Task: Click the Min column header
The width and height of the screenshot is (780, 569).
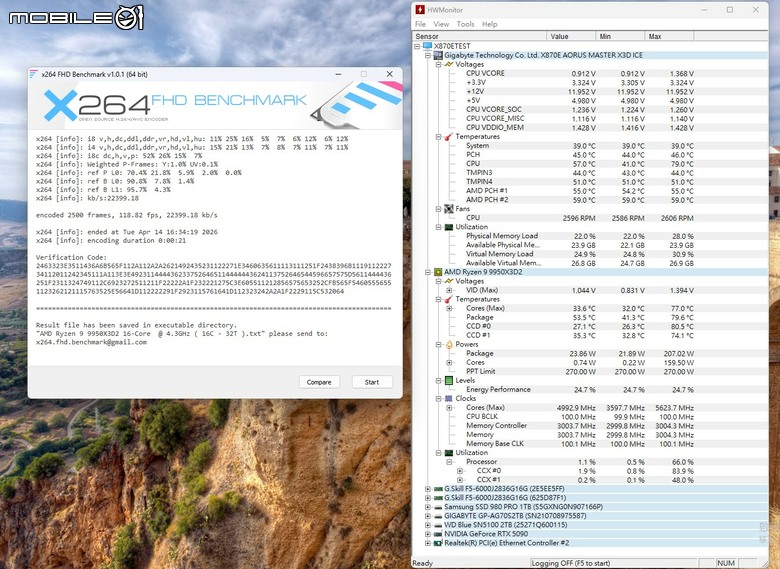Action: 620,36
